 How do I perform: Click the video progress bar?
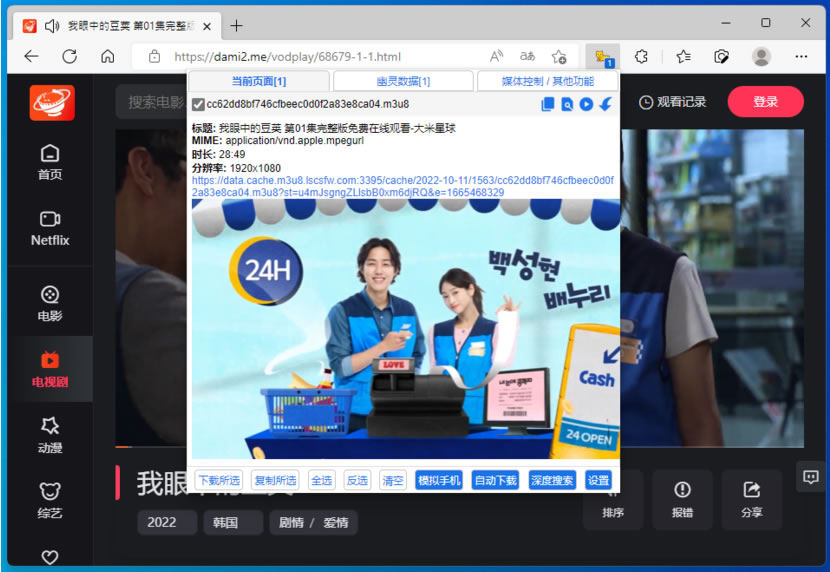tap(151, 447)
